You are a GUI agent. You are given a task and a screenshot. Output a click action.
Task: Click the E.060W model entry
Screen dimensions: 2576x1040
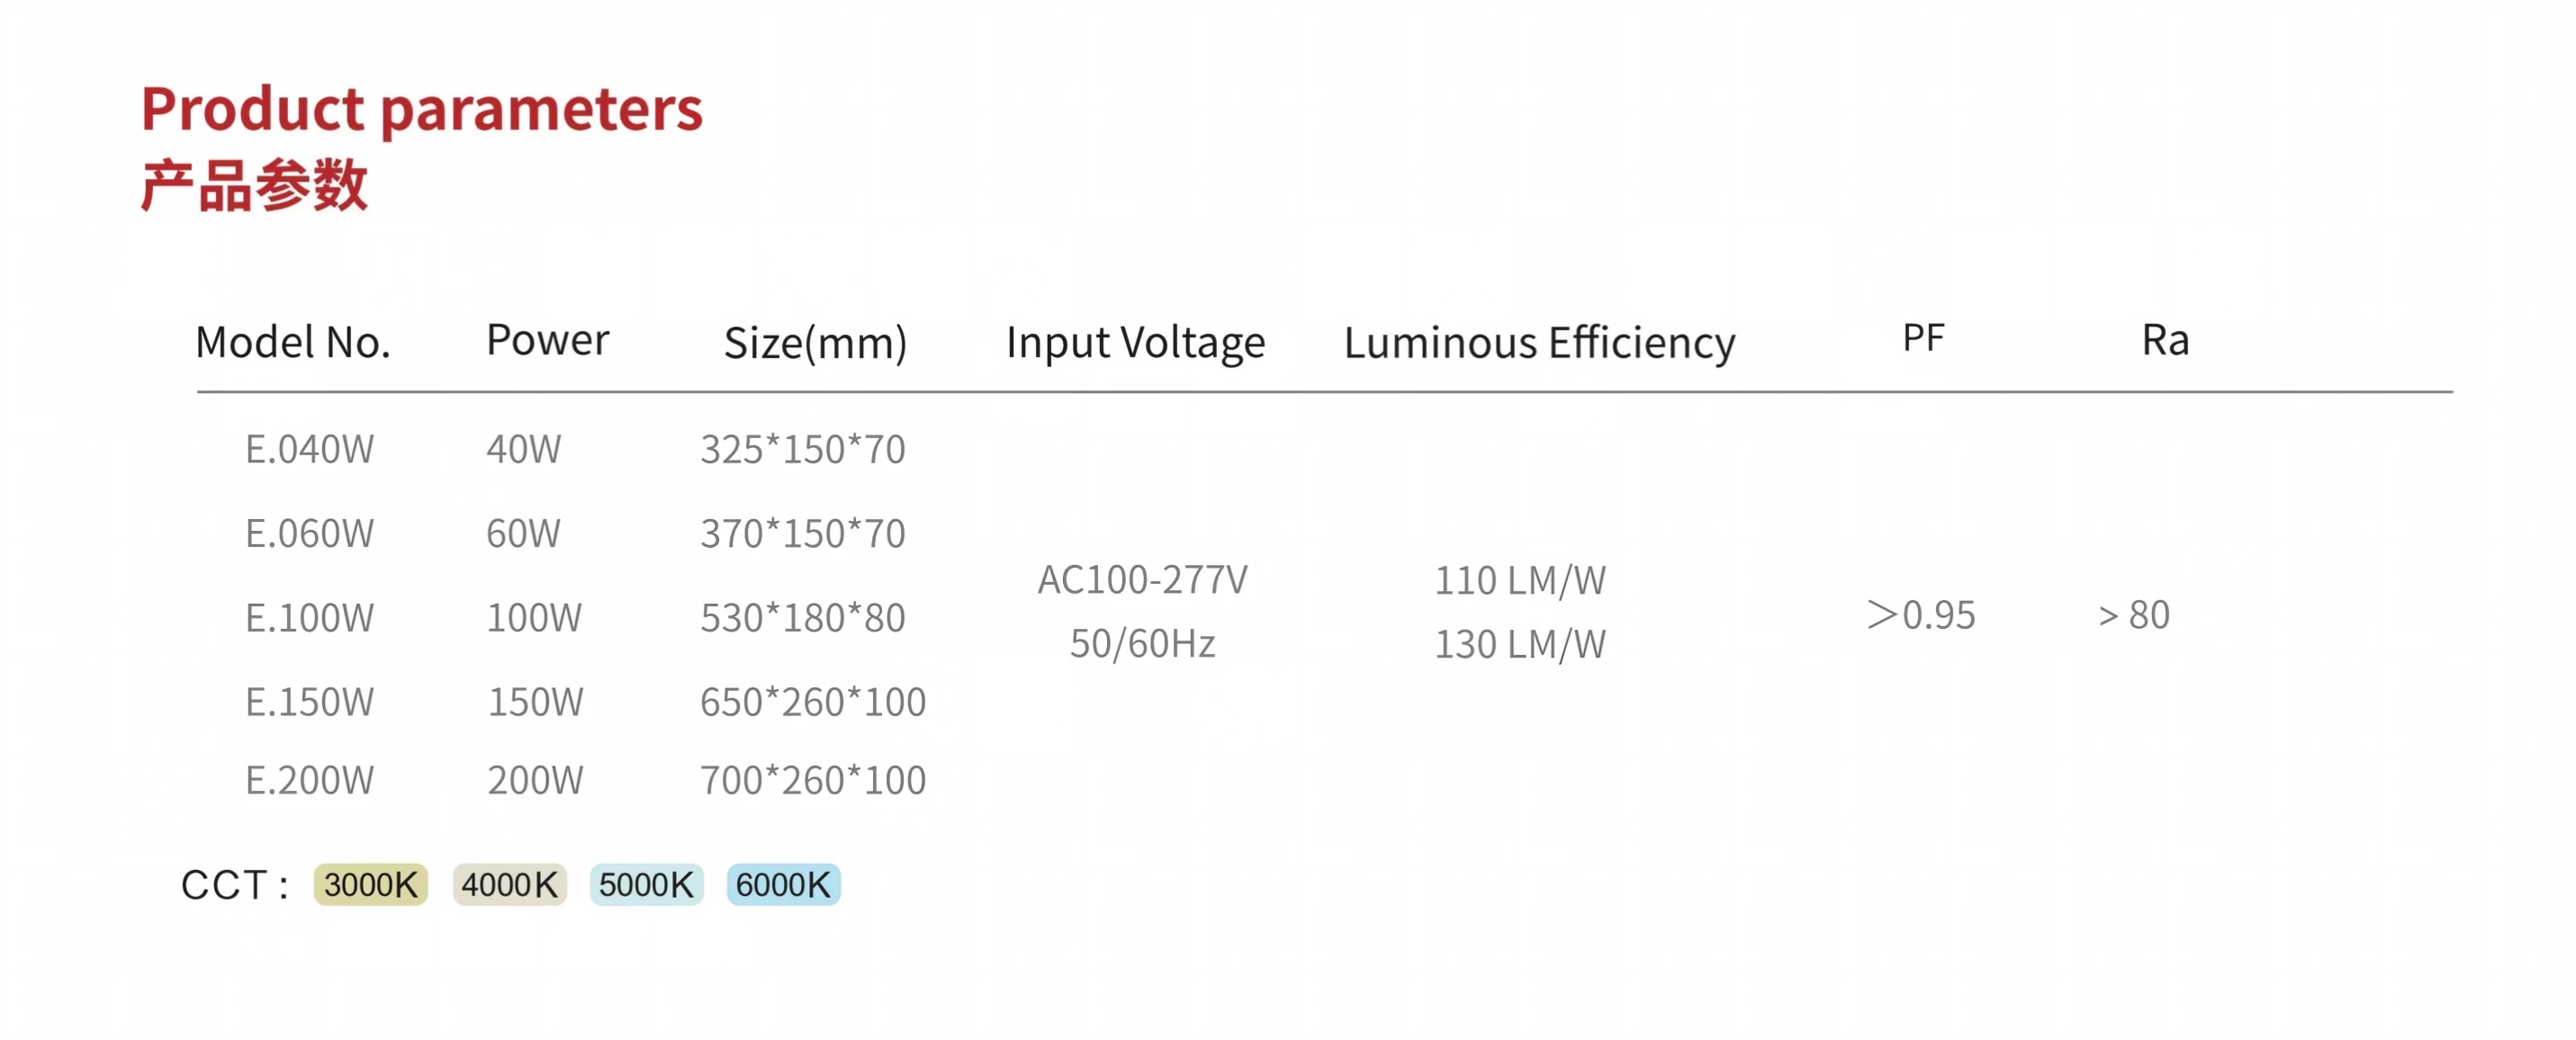[x=309, y=533]
